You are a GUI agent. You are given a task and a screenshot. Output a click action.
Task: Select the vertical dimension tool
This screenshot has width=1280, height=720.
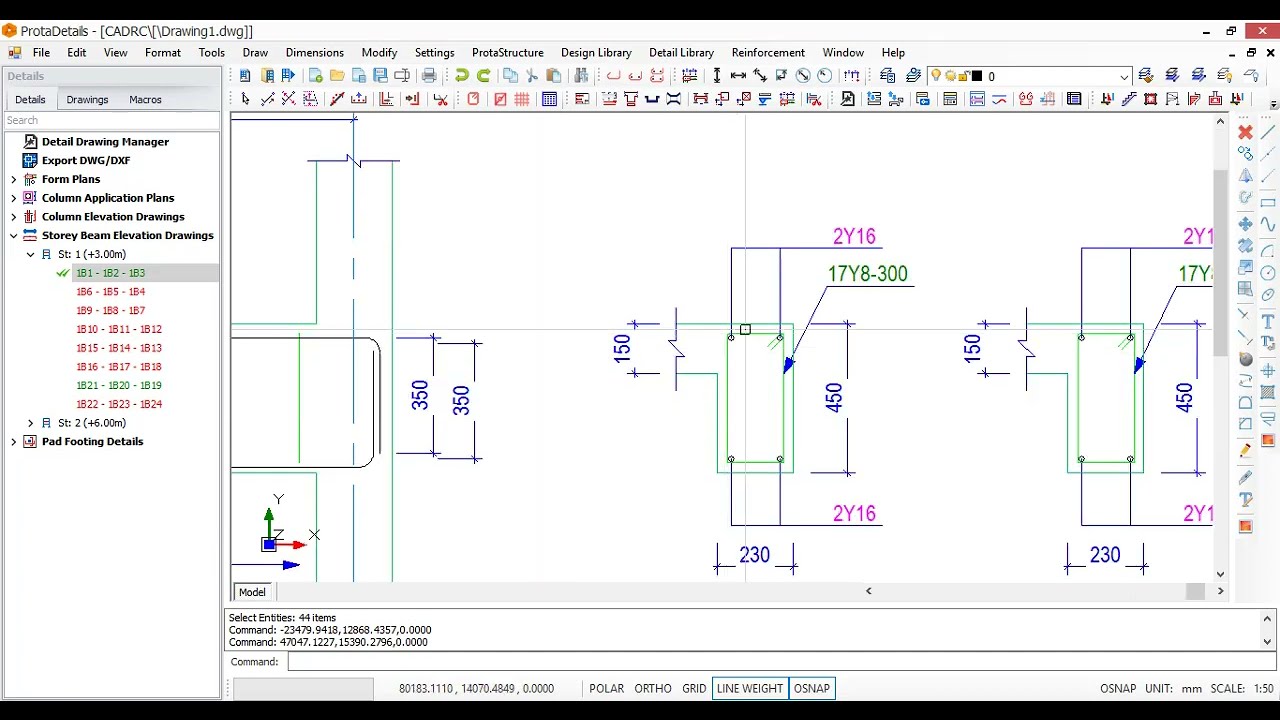[x=717, y=76]
